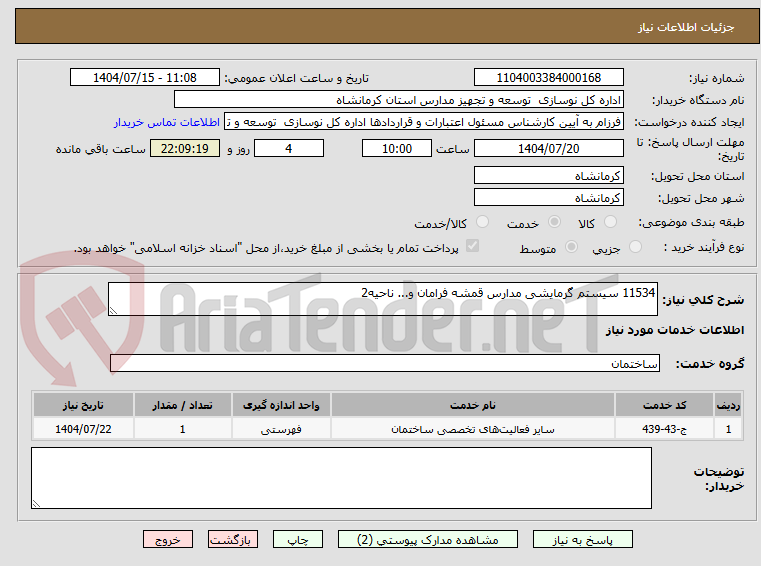
Task: Click the خروج exit button
Action: 167,539
